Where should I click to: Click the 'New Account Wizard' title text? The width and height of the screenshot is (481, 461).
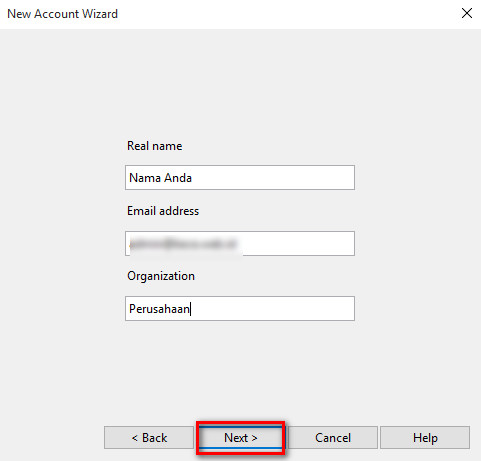(62, 14)
